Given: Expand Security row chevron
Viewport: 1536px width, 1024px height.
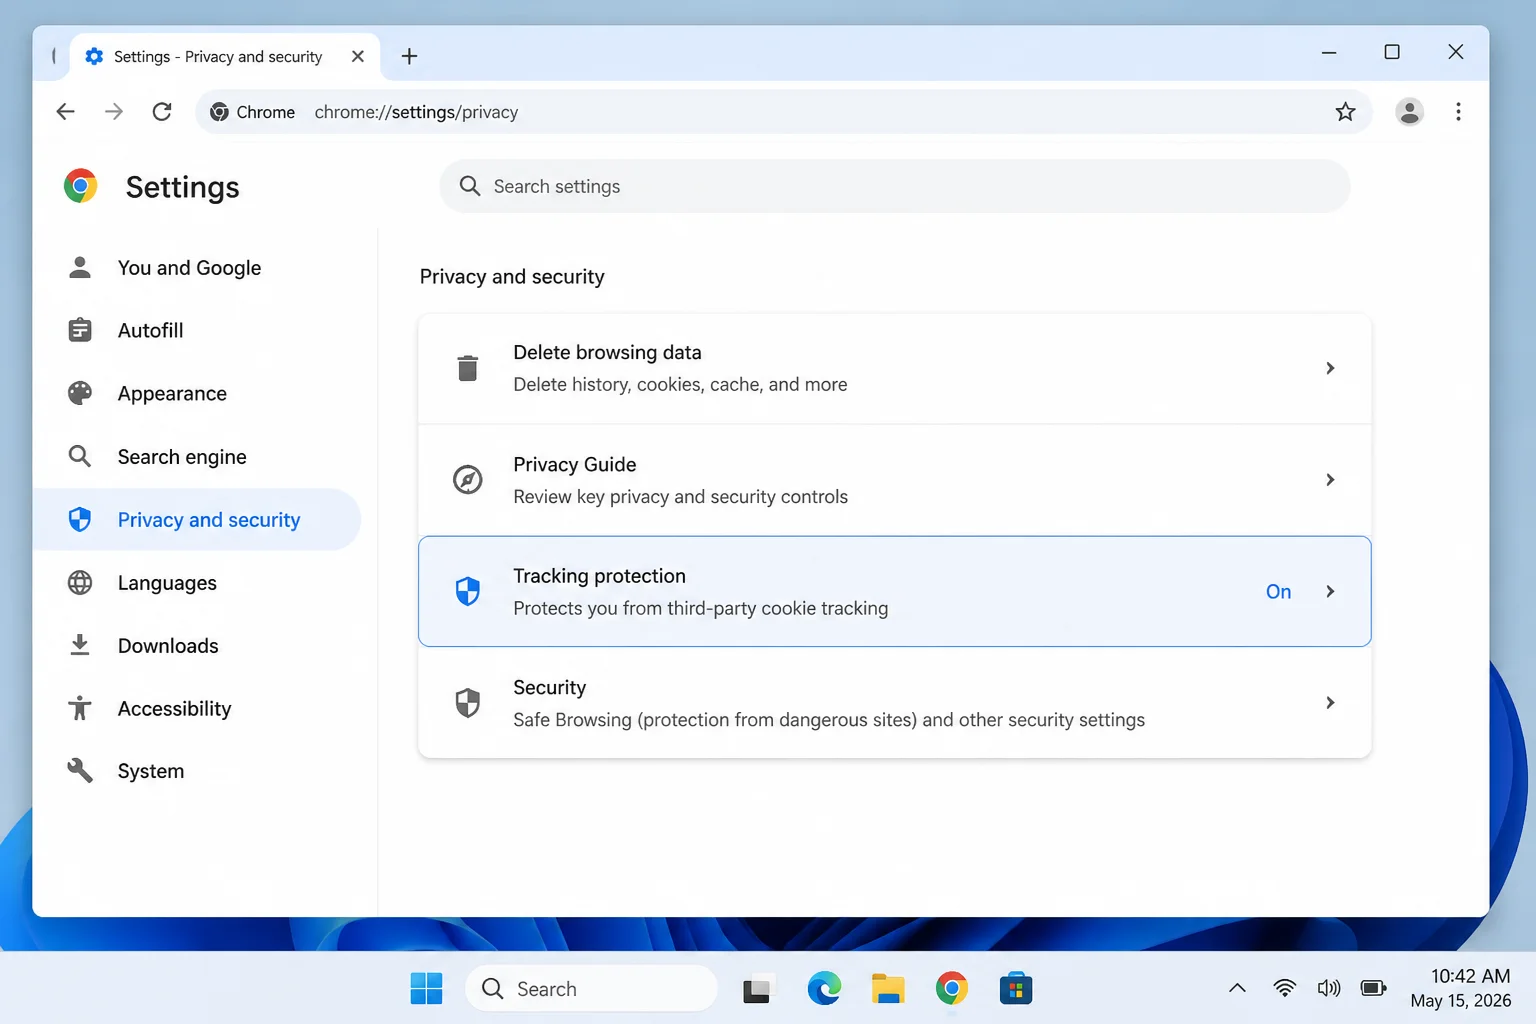Looking at the screenshot, I should [1330, 703].
